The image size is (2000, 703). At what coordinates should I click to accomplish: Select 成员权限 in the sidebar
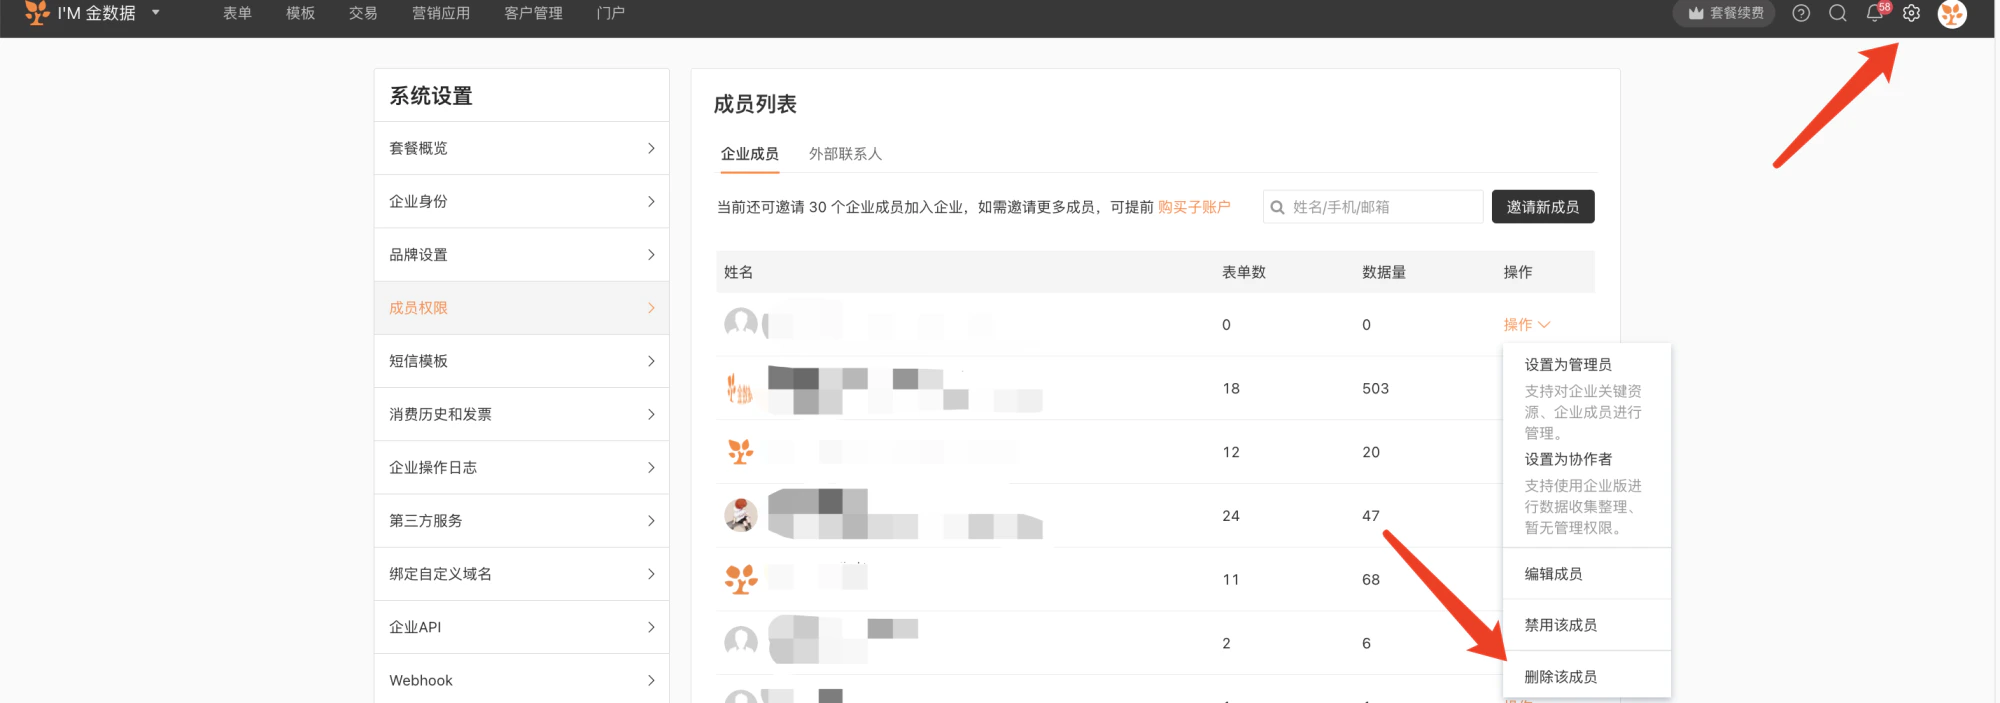(522, 308)
